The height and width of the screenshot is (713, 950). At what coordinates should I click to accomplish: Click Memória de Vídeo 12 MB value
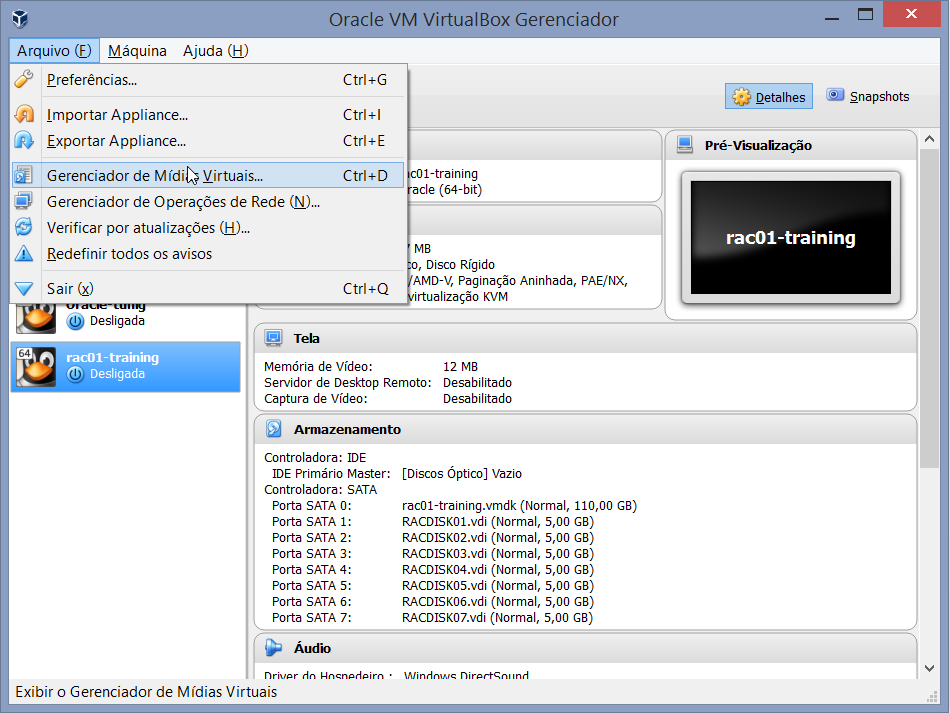pyautogui.click(x=460, y=366)
